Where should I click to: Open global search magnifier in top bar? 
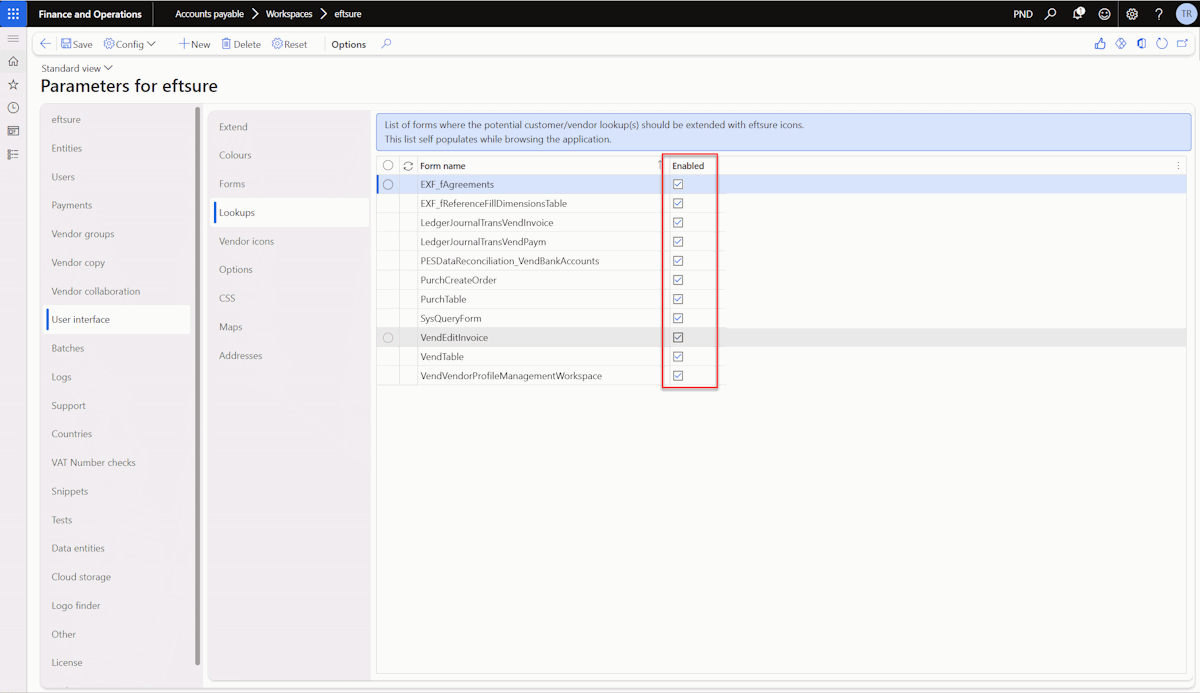click(x=1050, y=14)
